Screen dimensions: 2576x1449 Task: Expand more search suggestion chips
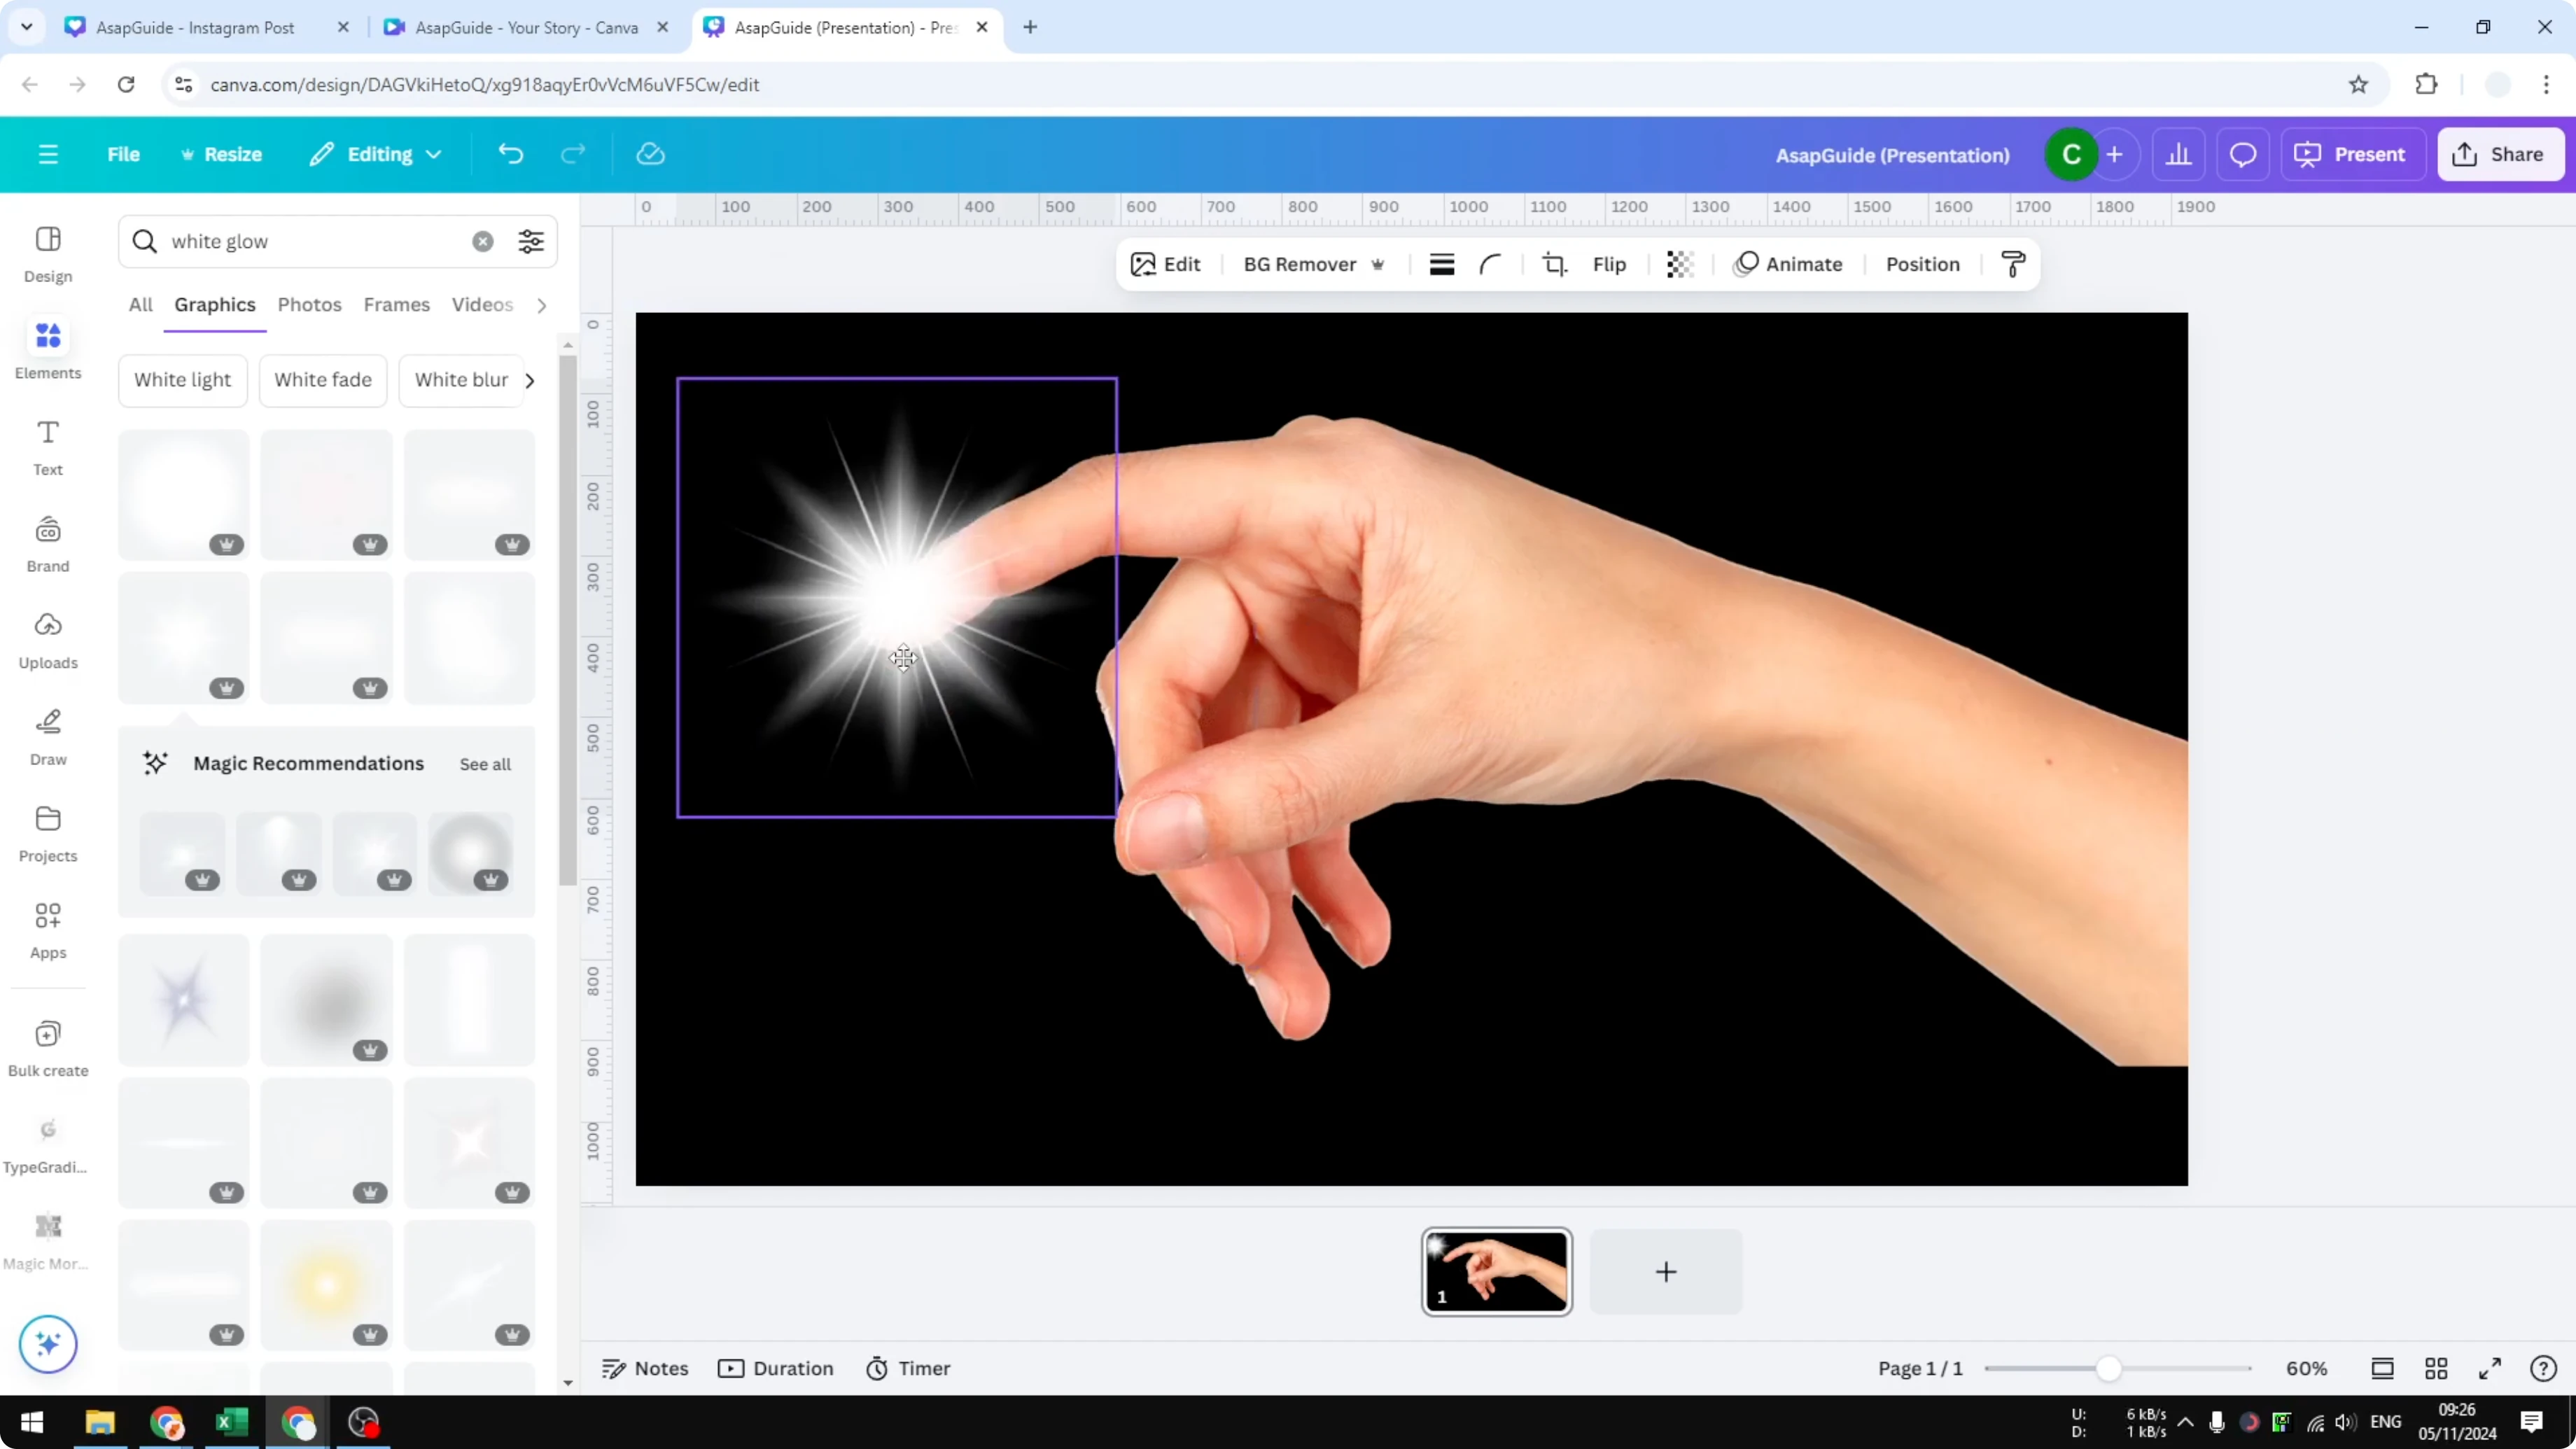click(529, 381)
